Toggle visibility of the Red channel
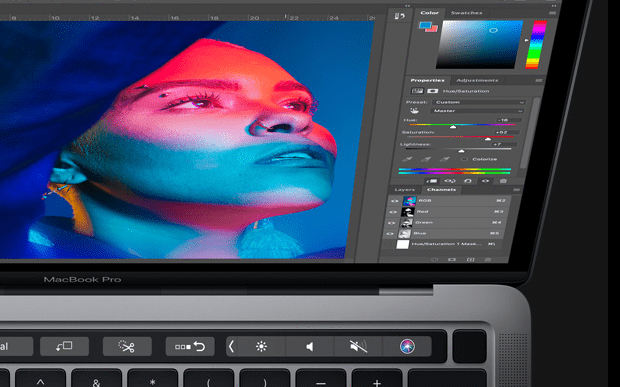The image size is (620, 387). tap(393, 212)
